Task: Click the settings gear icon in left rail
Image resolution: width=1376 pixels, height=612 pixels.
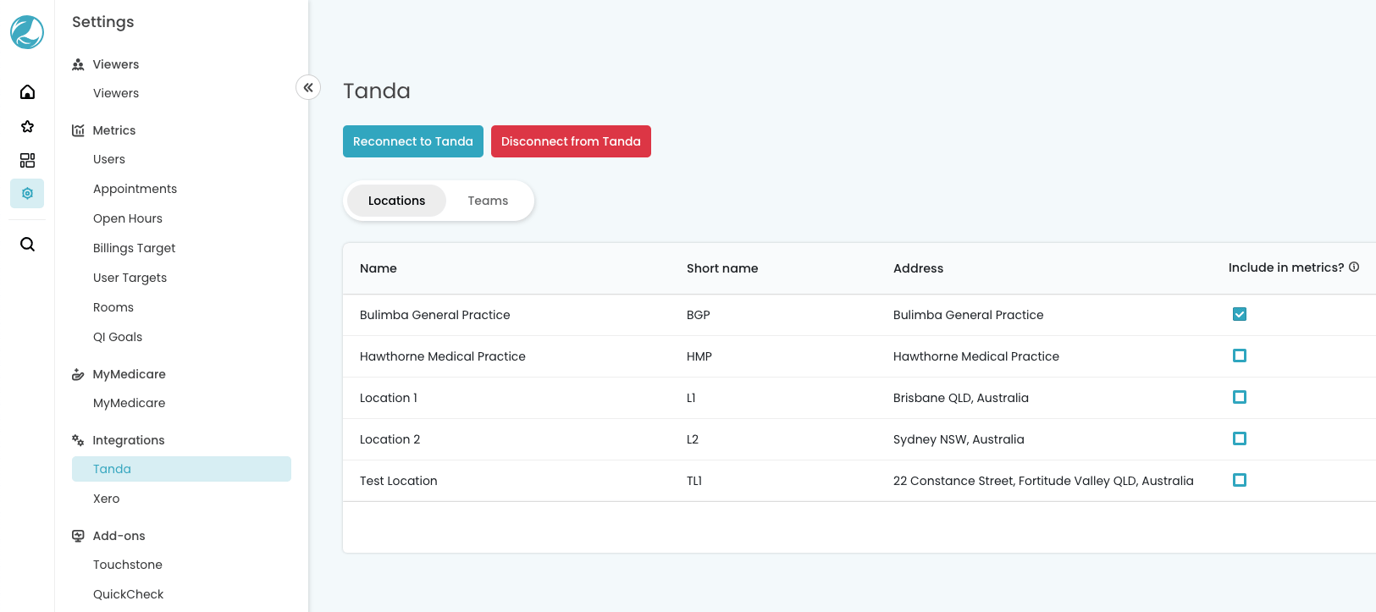Action: click(x=27, y=193)
